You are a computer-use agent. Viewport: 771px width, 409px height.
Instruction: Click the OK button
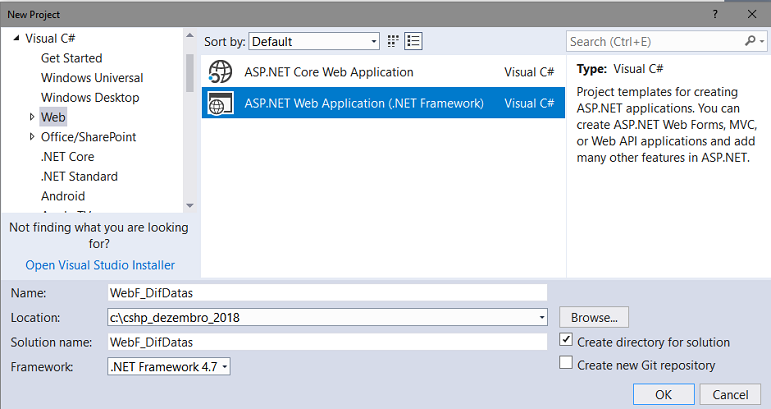pyautogui.click(x=663, y=394)
